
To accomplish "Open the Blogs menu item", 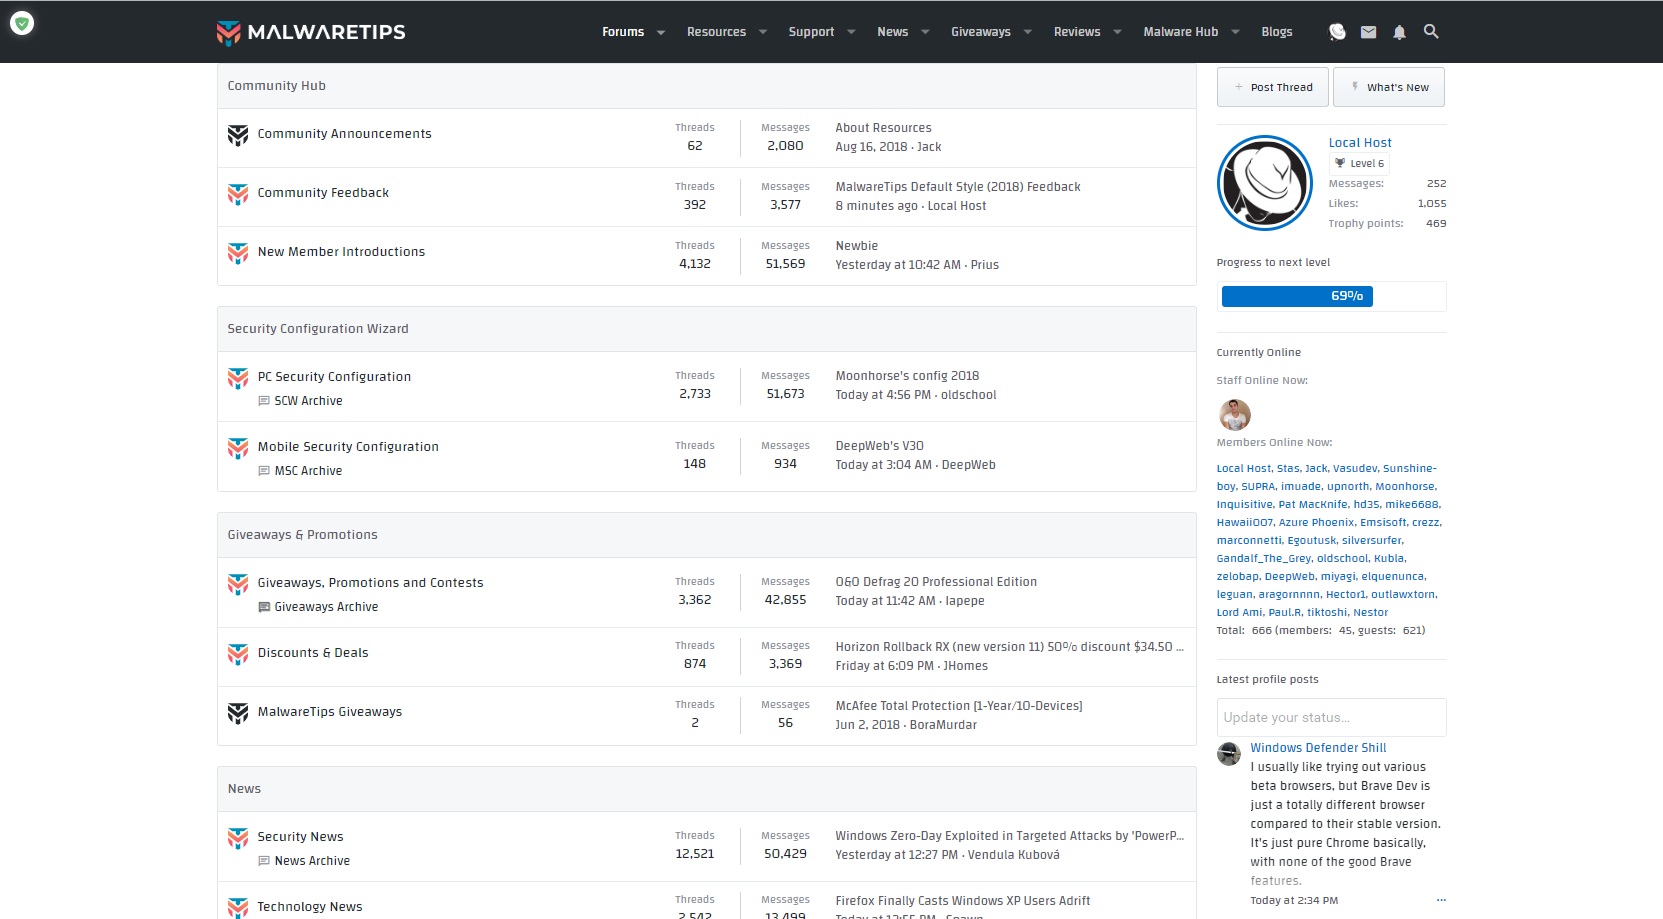I will point(1276,32).
